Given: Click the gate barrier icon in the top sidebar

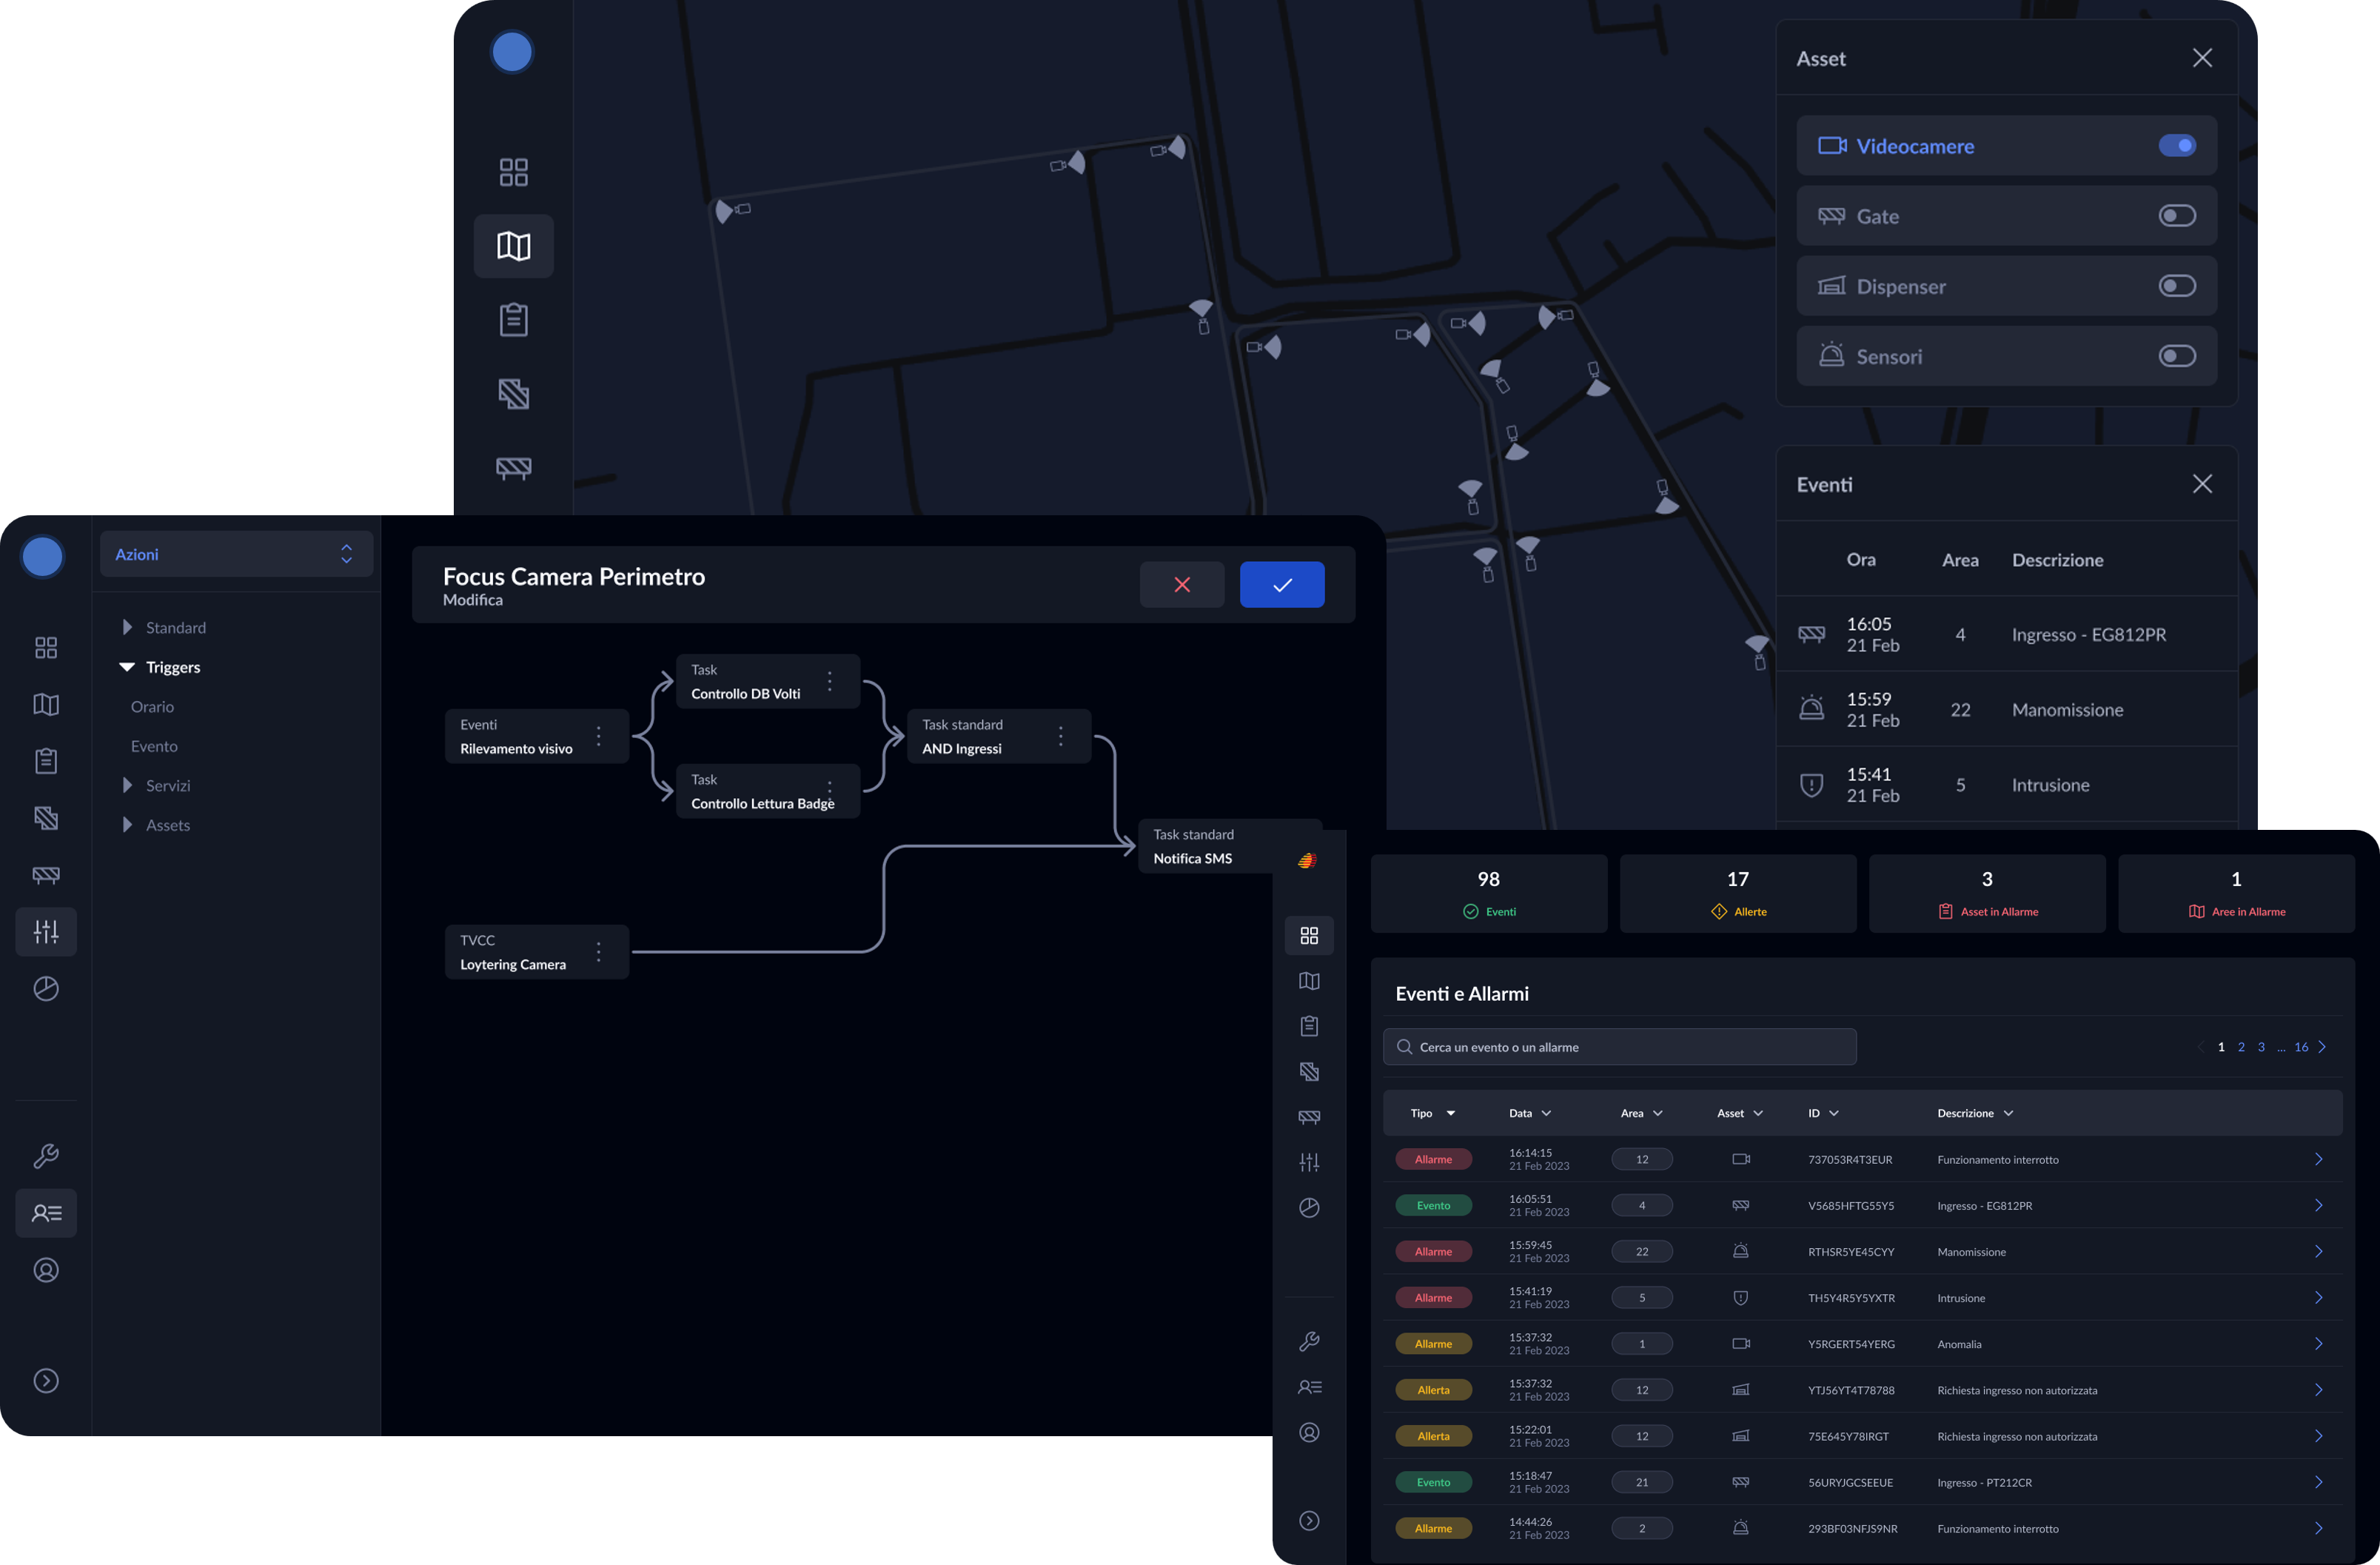Looking at the screenshot, I should coord(513,468).
